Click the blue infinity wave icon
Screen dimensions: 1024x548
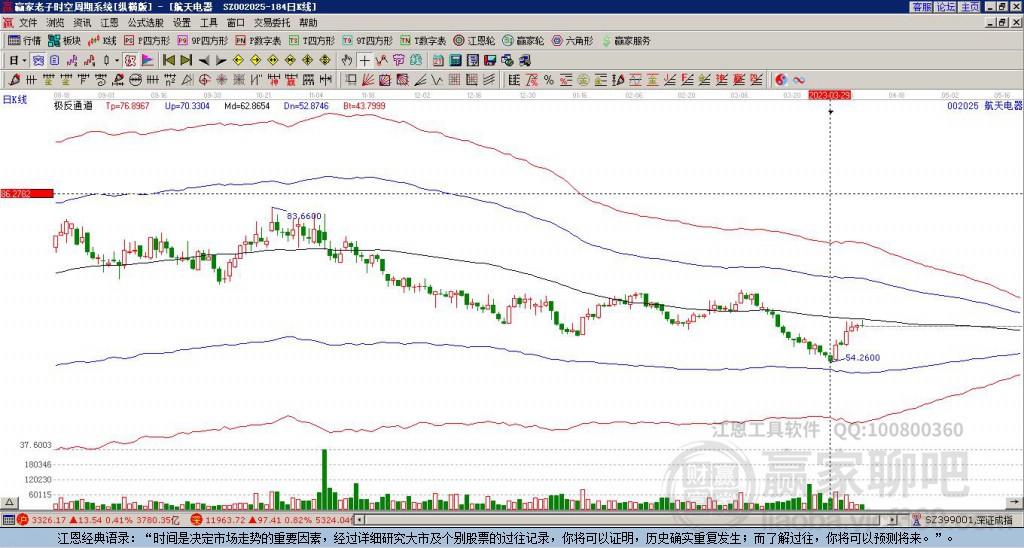(799, 80)
